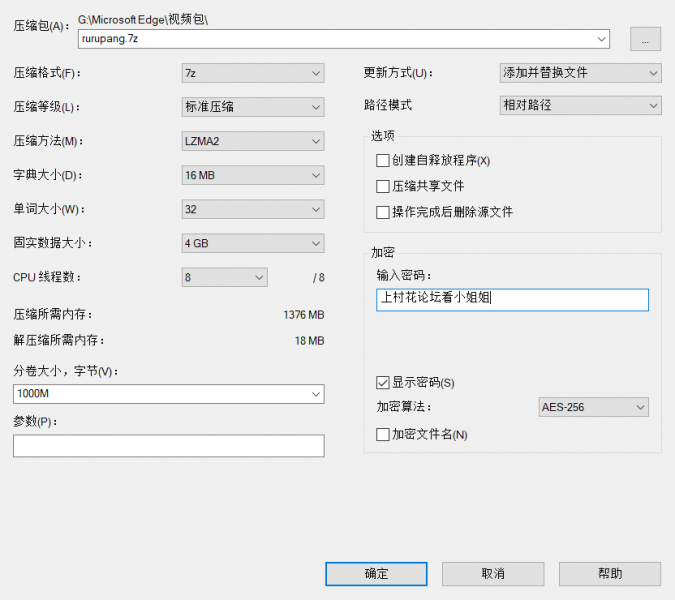Image resolution: width=675 pixels, height=600 pixels.
Task: Open the 加密算法 AES-256 dropdown
Action: 592,407
